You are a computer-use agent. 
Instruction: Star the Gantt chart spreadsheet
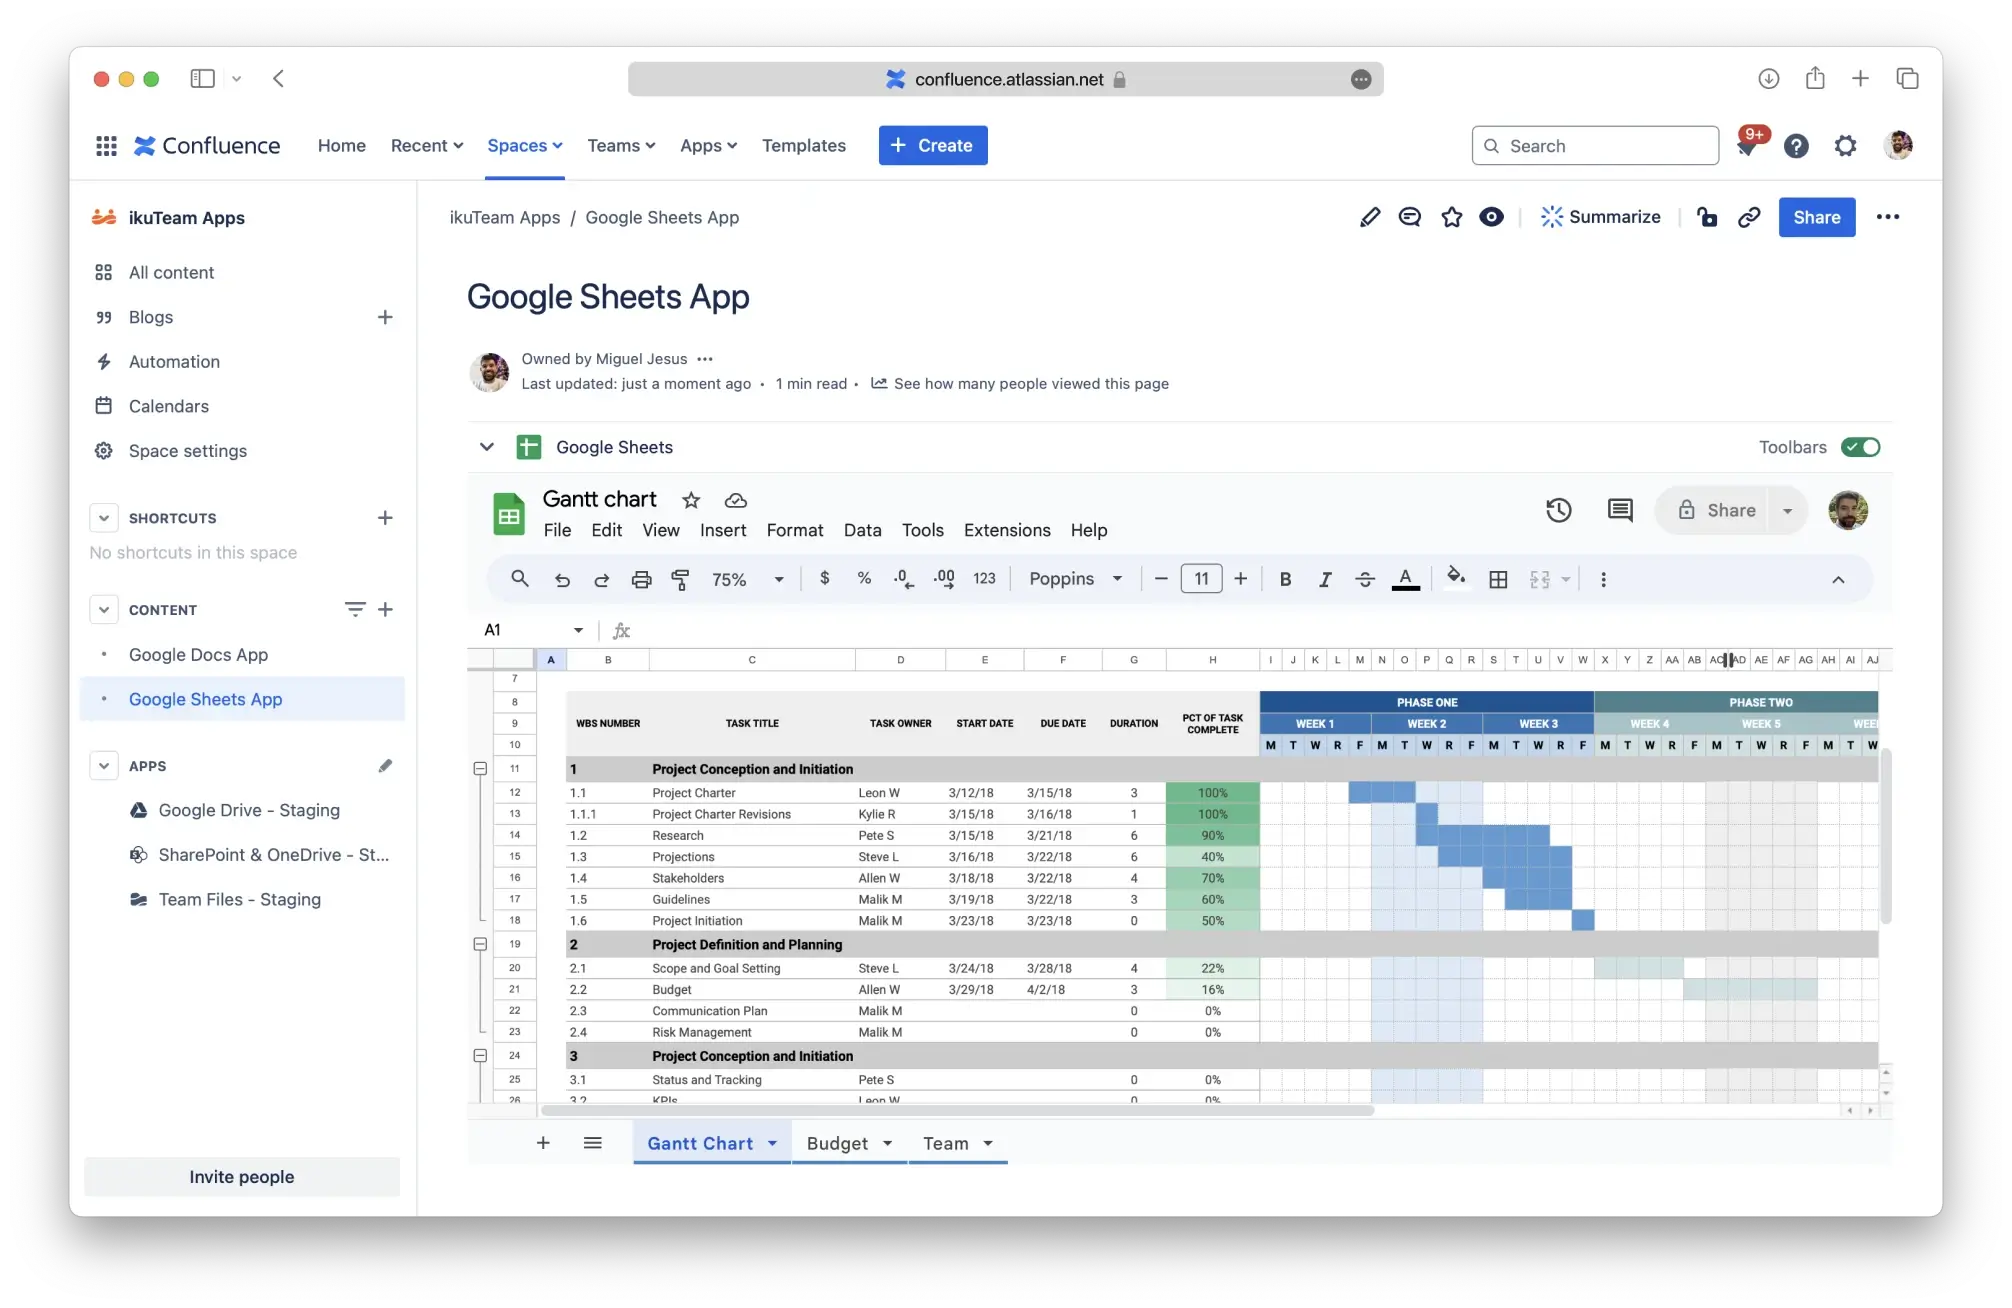pos(691,500)
